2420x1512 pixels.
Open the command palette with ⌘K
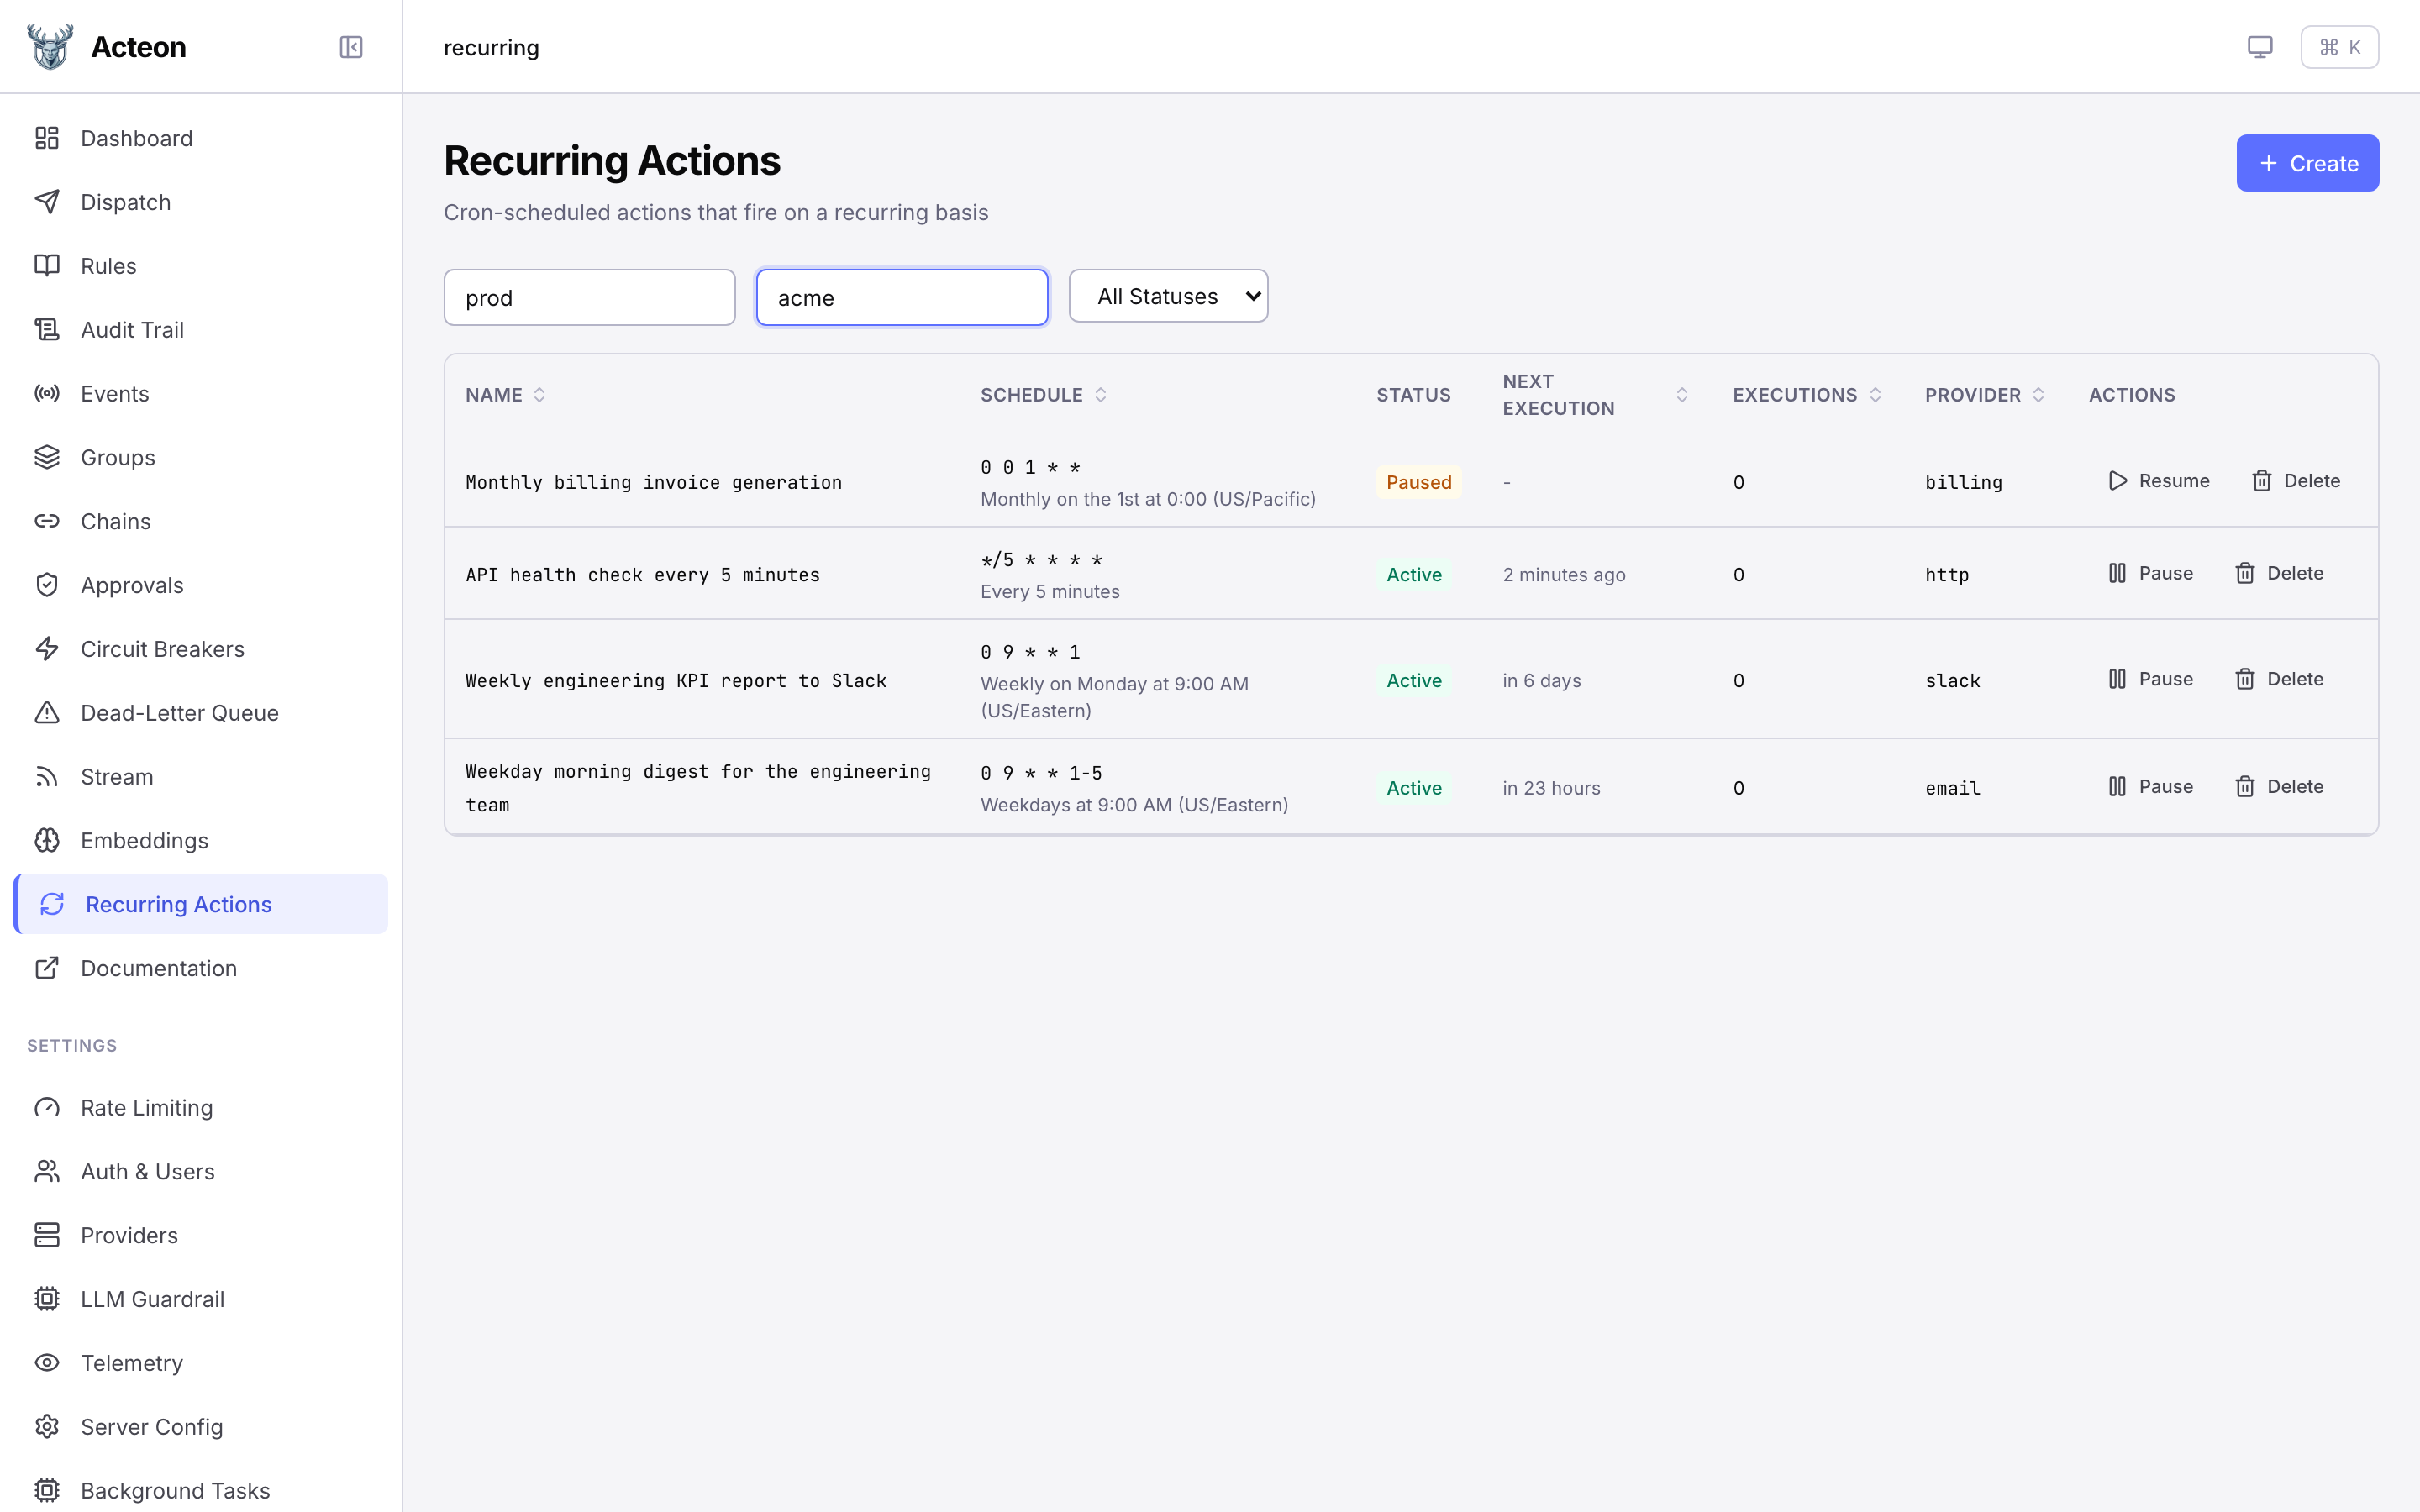pos(2339,46)
